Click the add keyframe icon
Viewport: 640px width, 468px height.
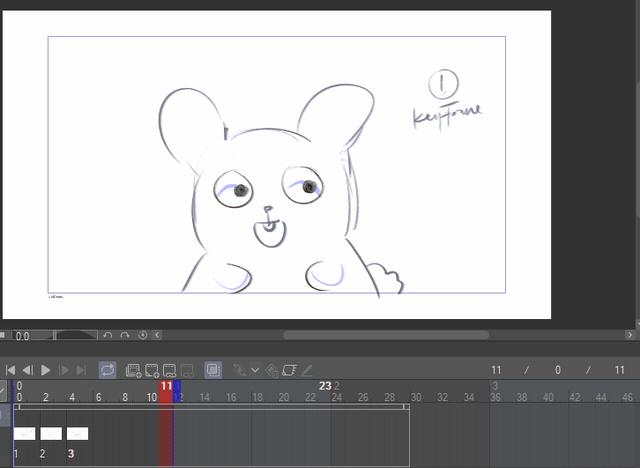240,370
